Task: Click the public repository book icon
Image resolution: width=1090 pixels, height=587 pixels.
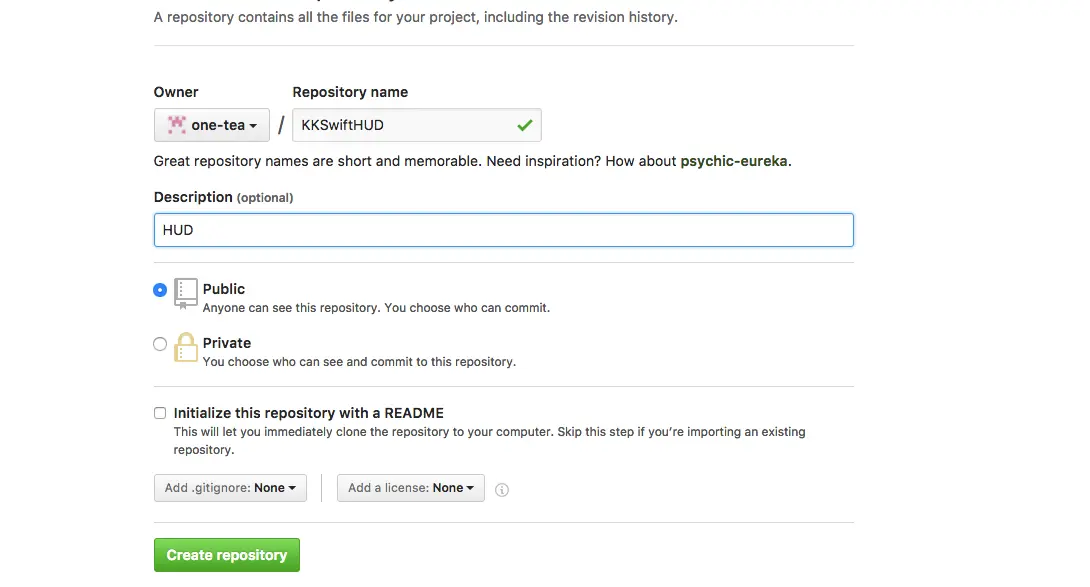Action: click(186, 294)
